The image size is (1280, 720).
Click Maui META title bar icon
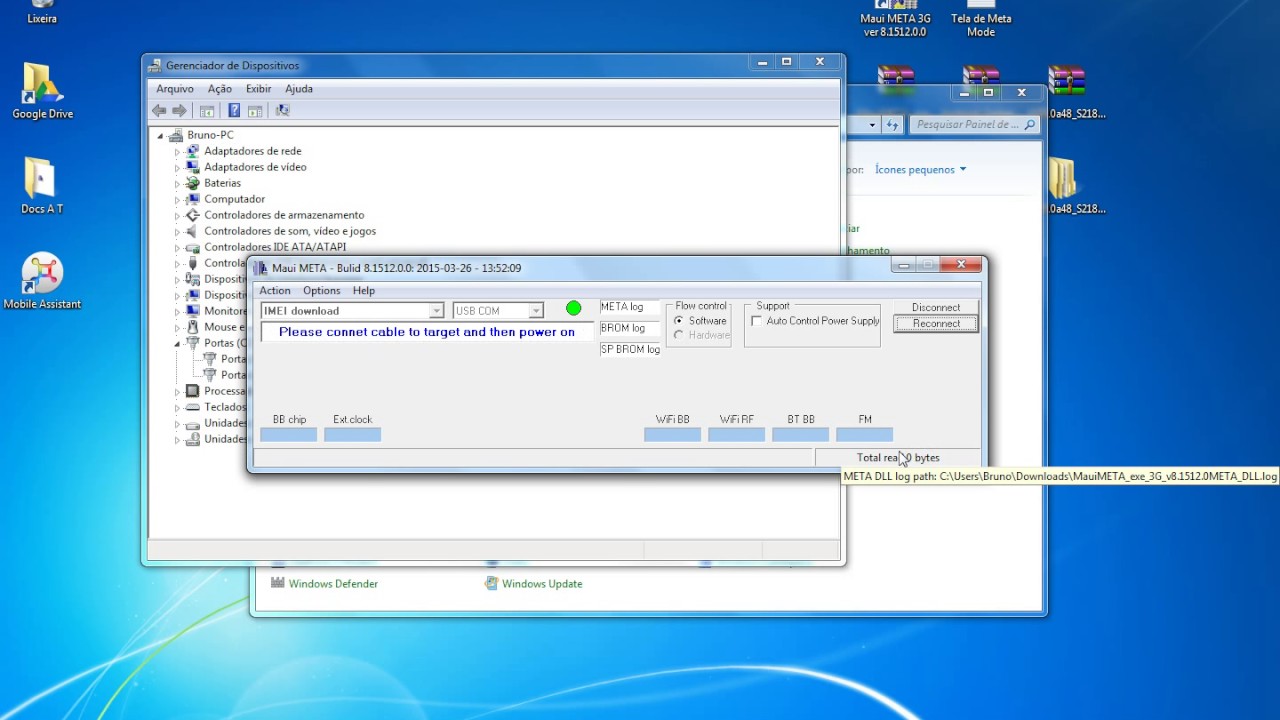(x=262, y=268)
